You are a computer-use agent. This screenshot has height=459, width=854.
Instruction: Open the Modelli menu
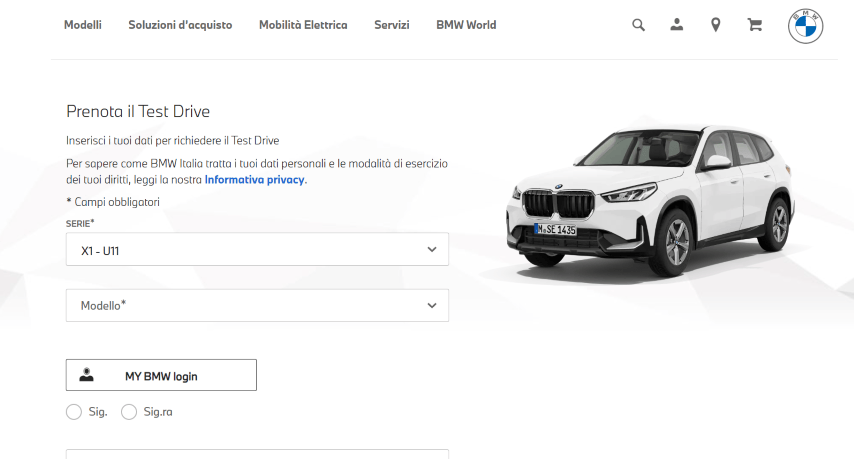[x=83, y=25]
